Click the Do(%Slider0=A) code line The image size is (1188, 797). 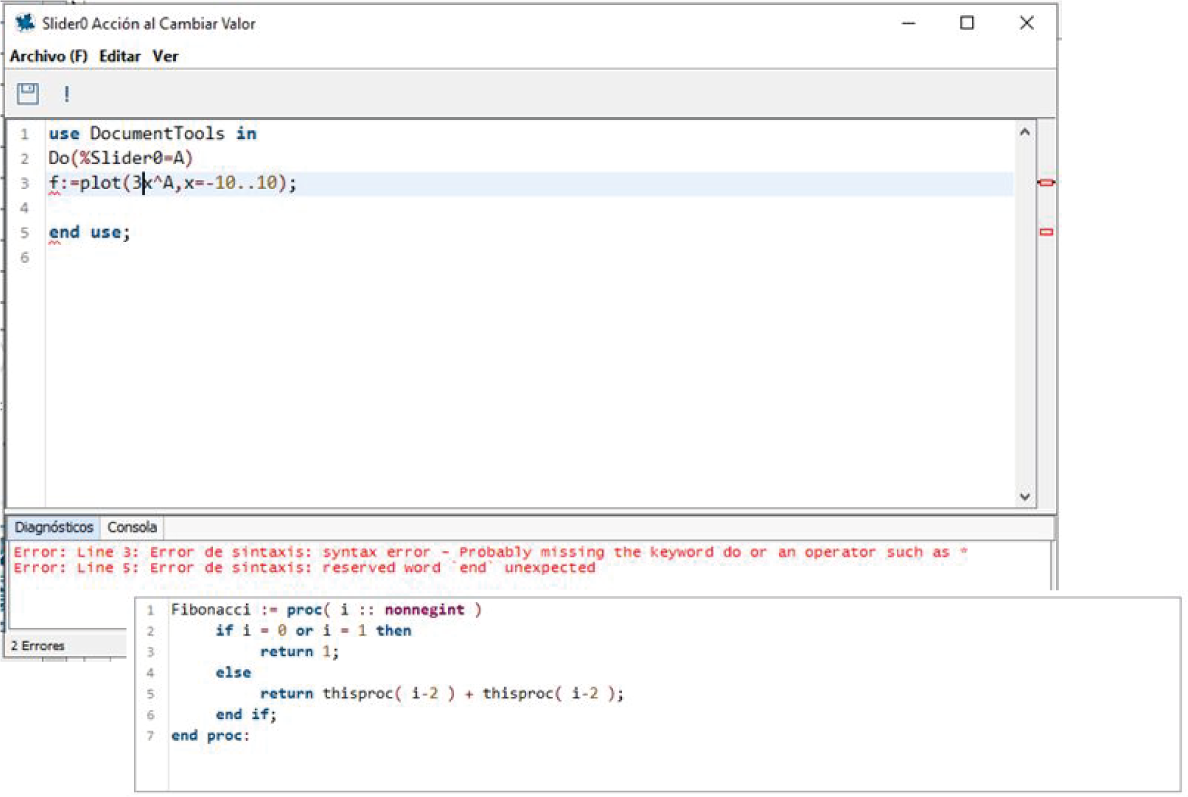120,158
